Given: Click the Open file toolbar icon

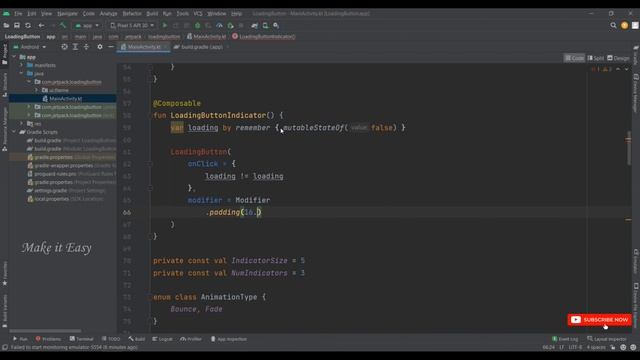Looking at the screenshot, I should point(6,25).
